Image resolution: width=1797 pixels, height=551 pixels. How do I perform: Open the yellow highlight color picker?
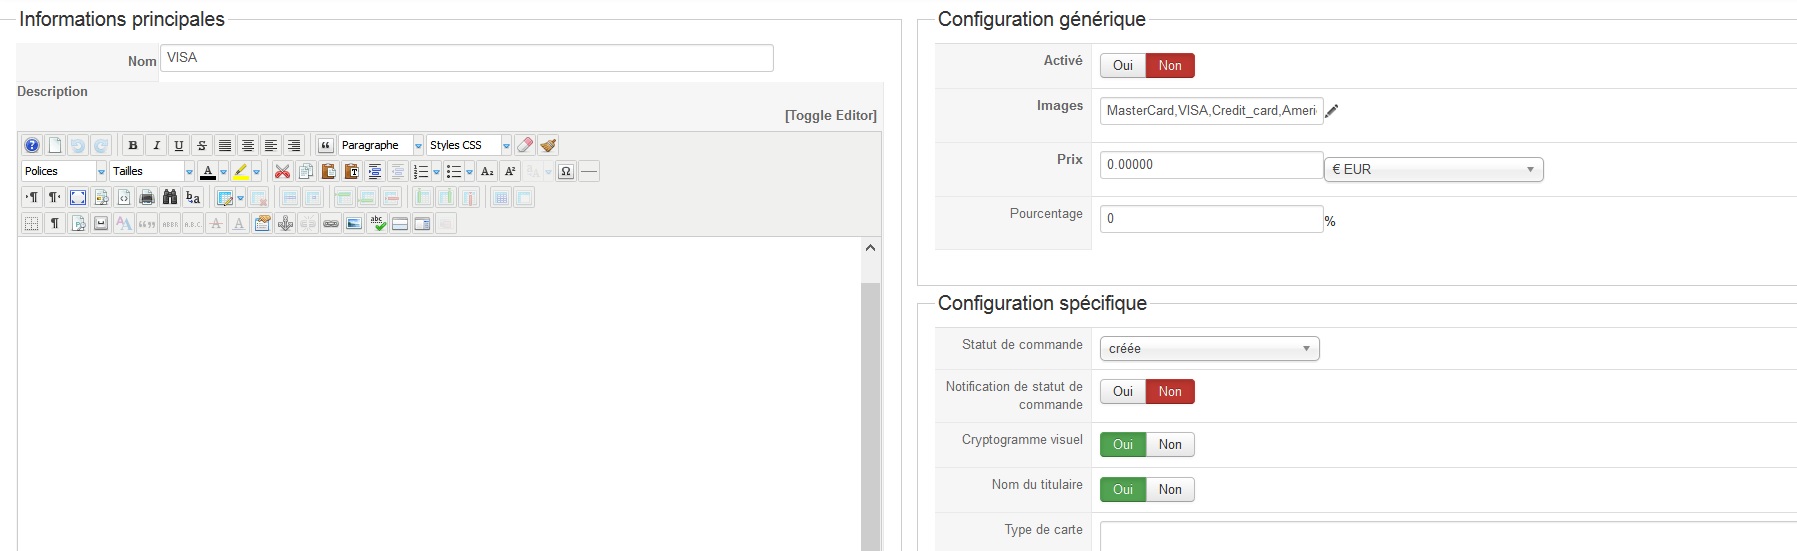pos(256,172)
